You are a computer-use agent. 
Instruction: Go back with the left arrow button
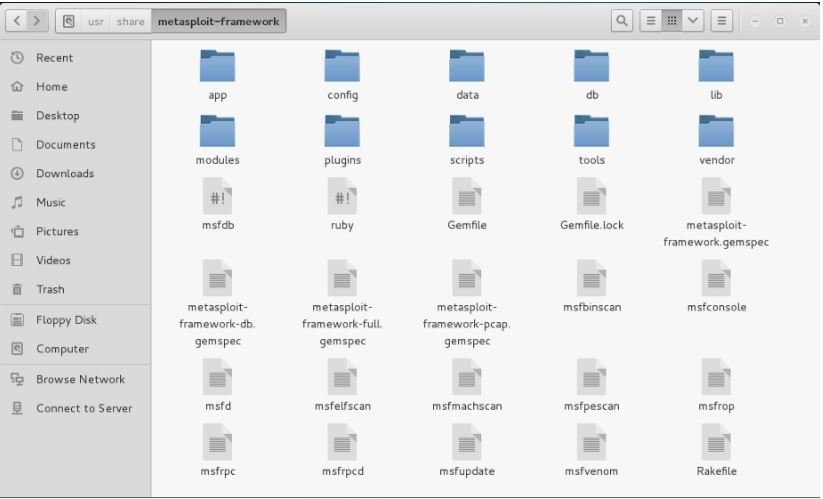coord(17,21)
